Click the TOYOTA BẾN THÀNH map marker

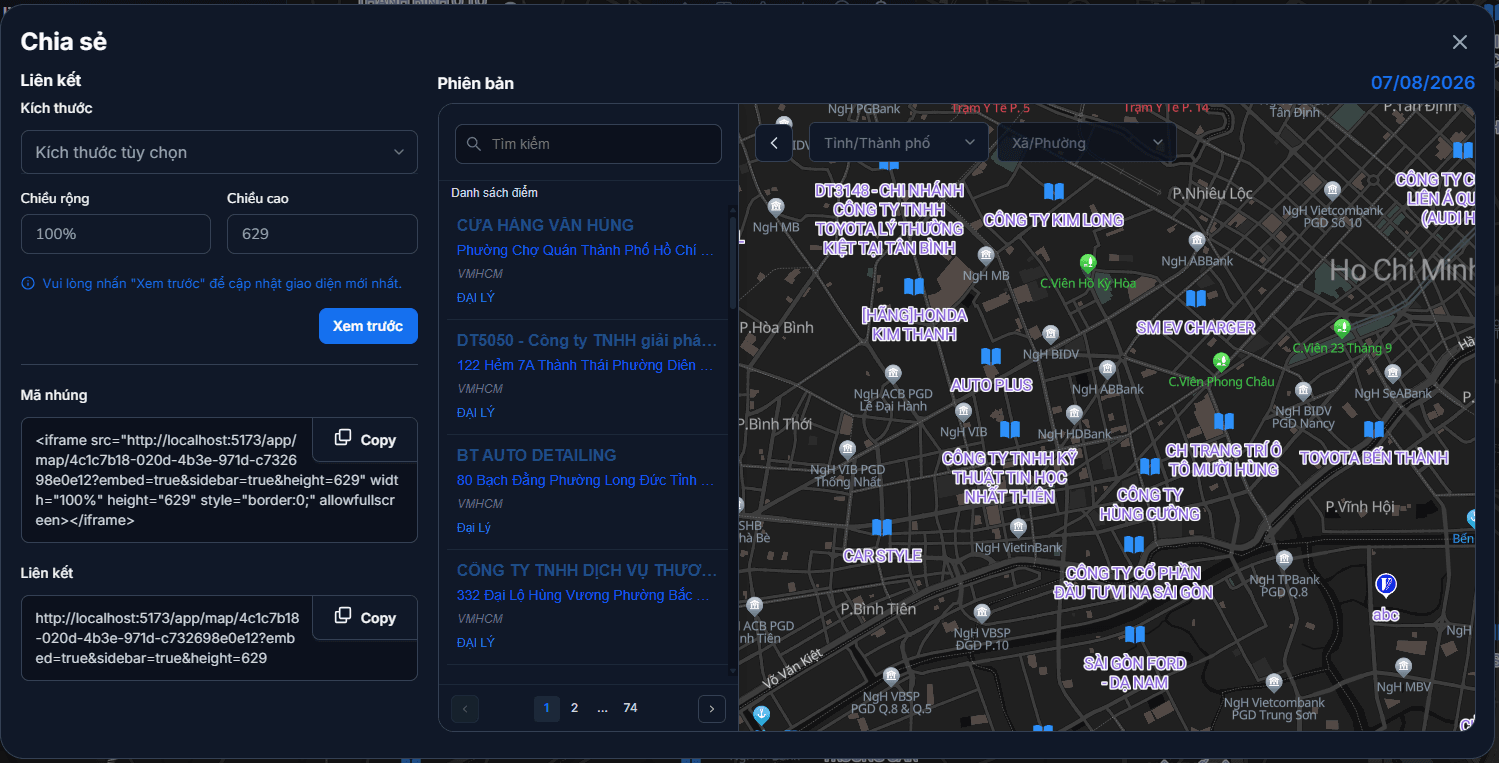tap(1374, 429)
